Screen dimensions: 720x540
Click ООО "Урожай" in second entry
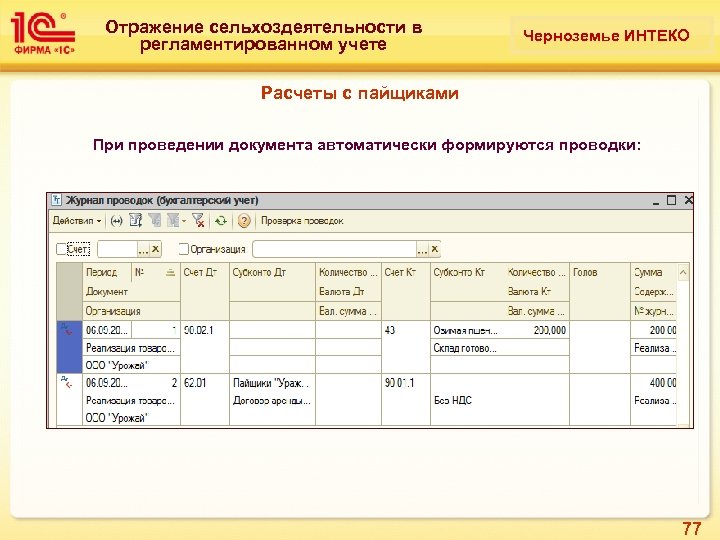pyautogui.click(x=131, y=418)
